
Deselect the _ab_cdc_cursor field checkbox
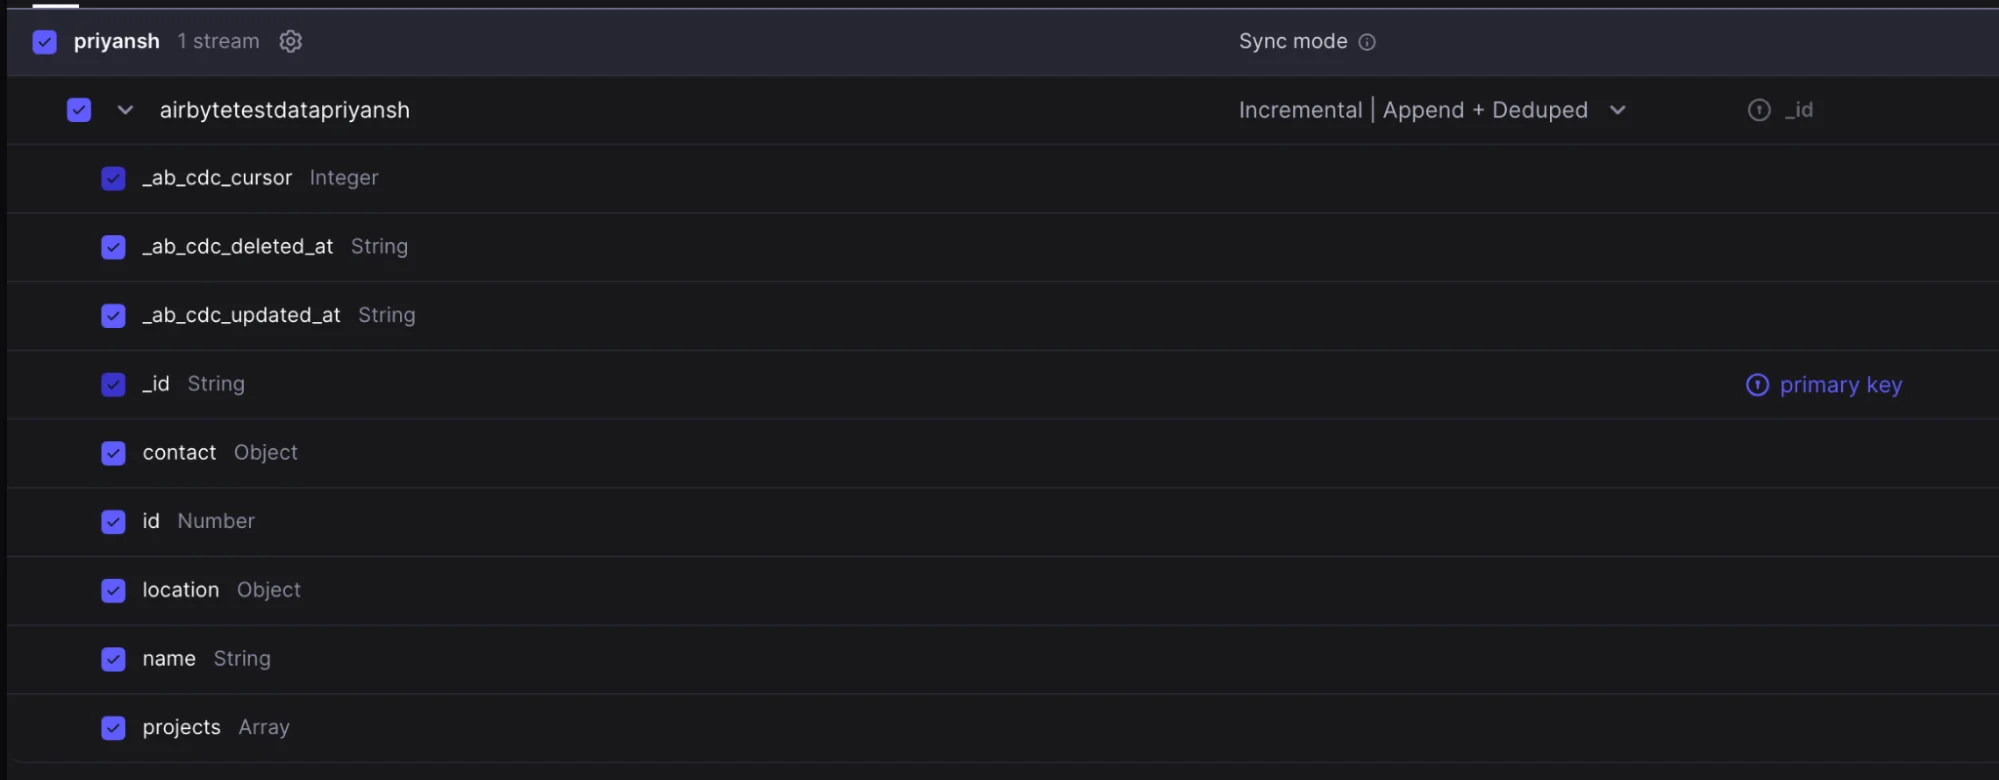click(114, 178)
